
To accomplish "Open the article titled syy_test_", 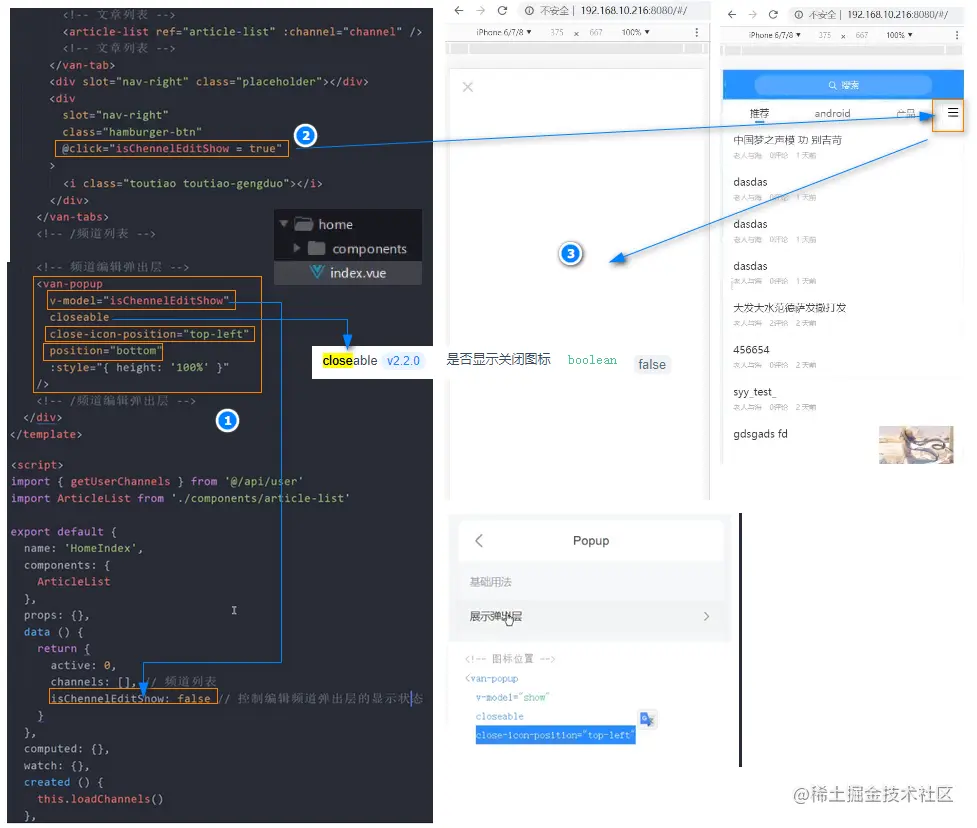I will coord(755,392).
